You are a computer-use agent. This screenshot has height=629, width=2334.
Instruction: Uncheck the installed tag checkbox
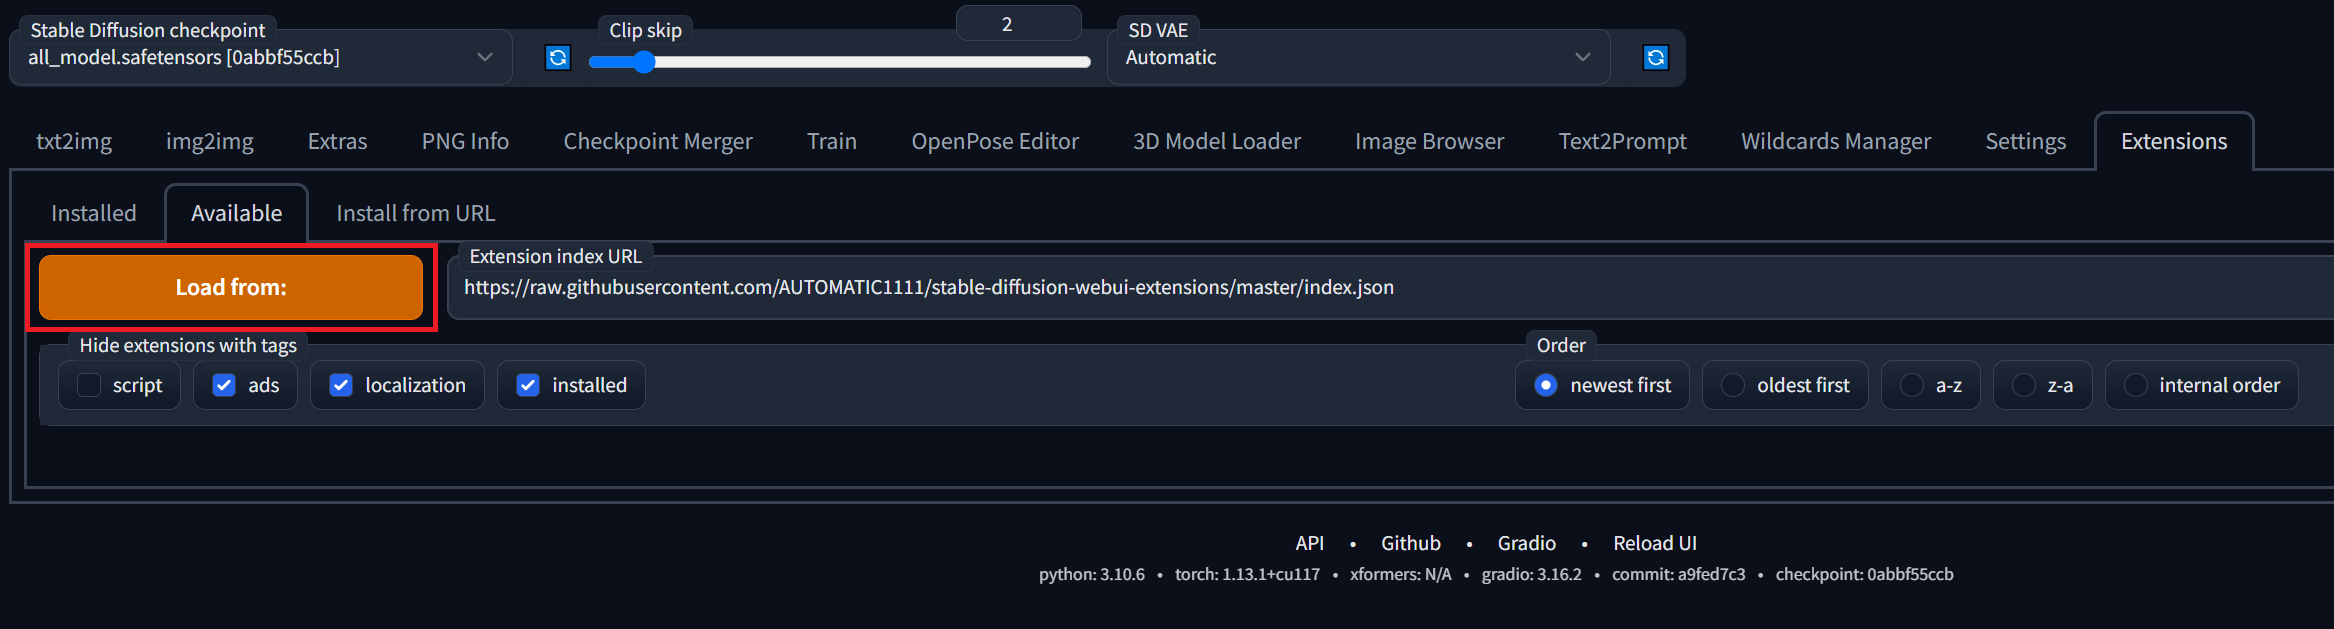(528, 385)
